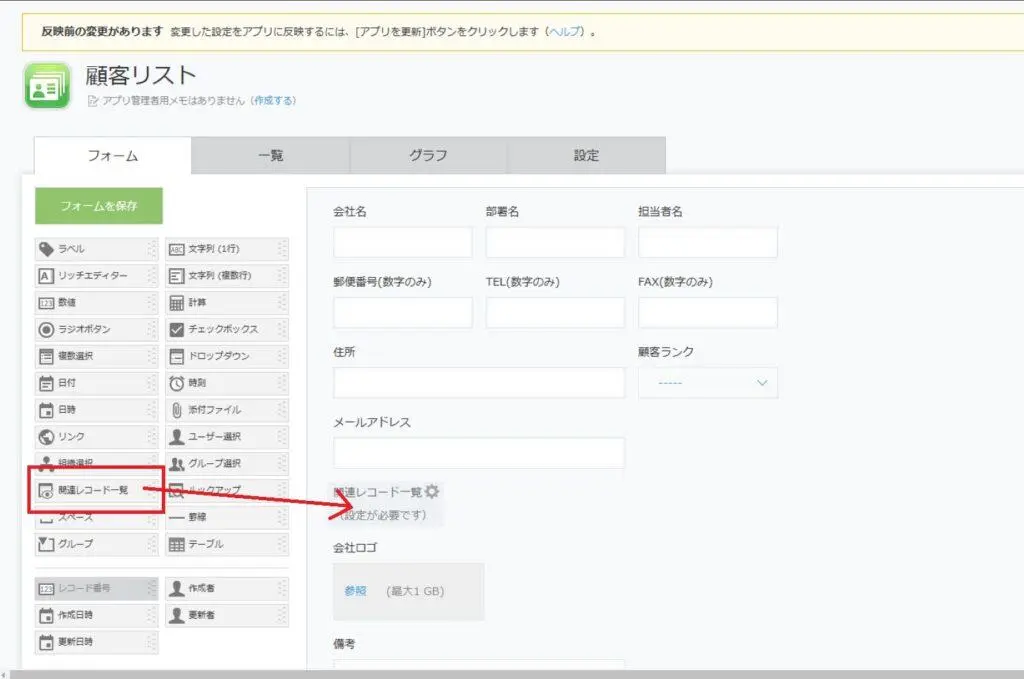Select the 計算 calculator field
This screenshot has height=679, width=1024.
pyautogui.click(x=226, y=302)
